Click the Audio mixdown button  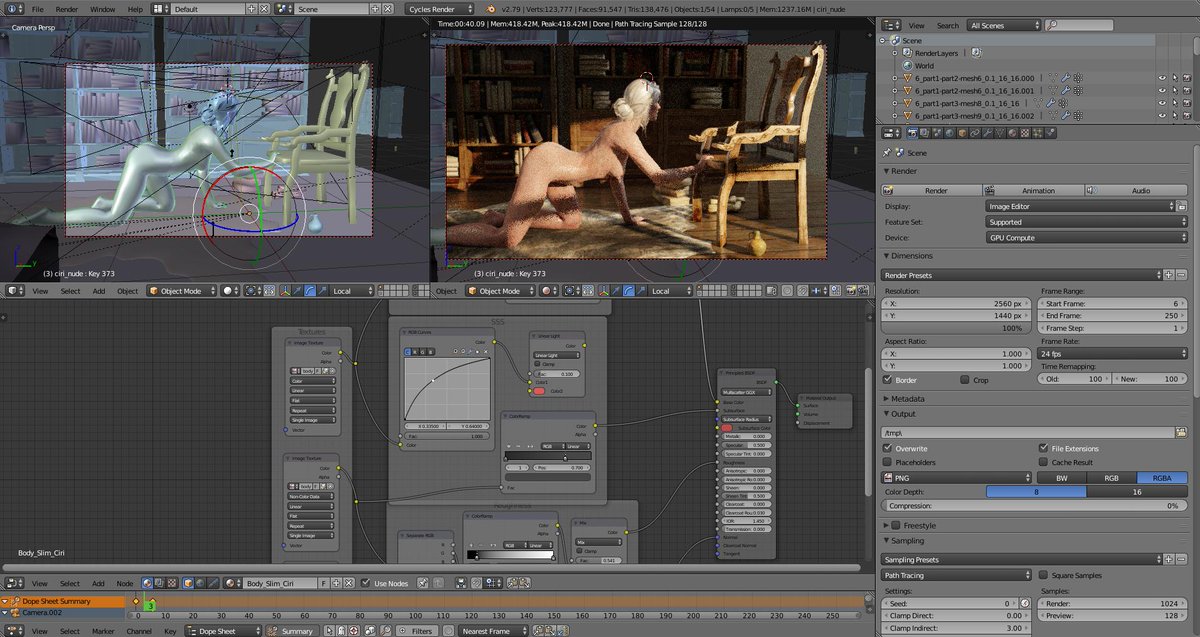1135,190
